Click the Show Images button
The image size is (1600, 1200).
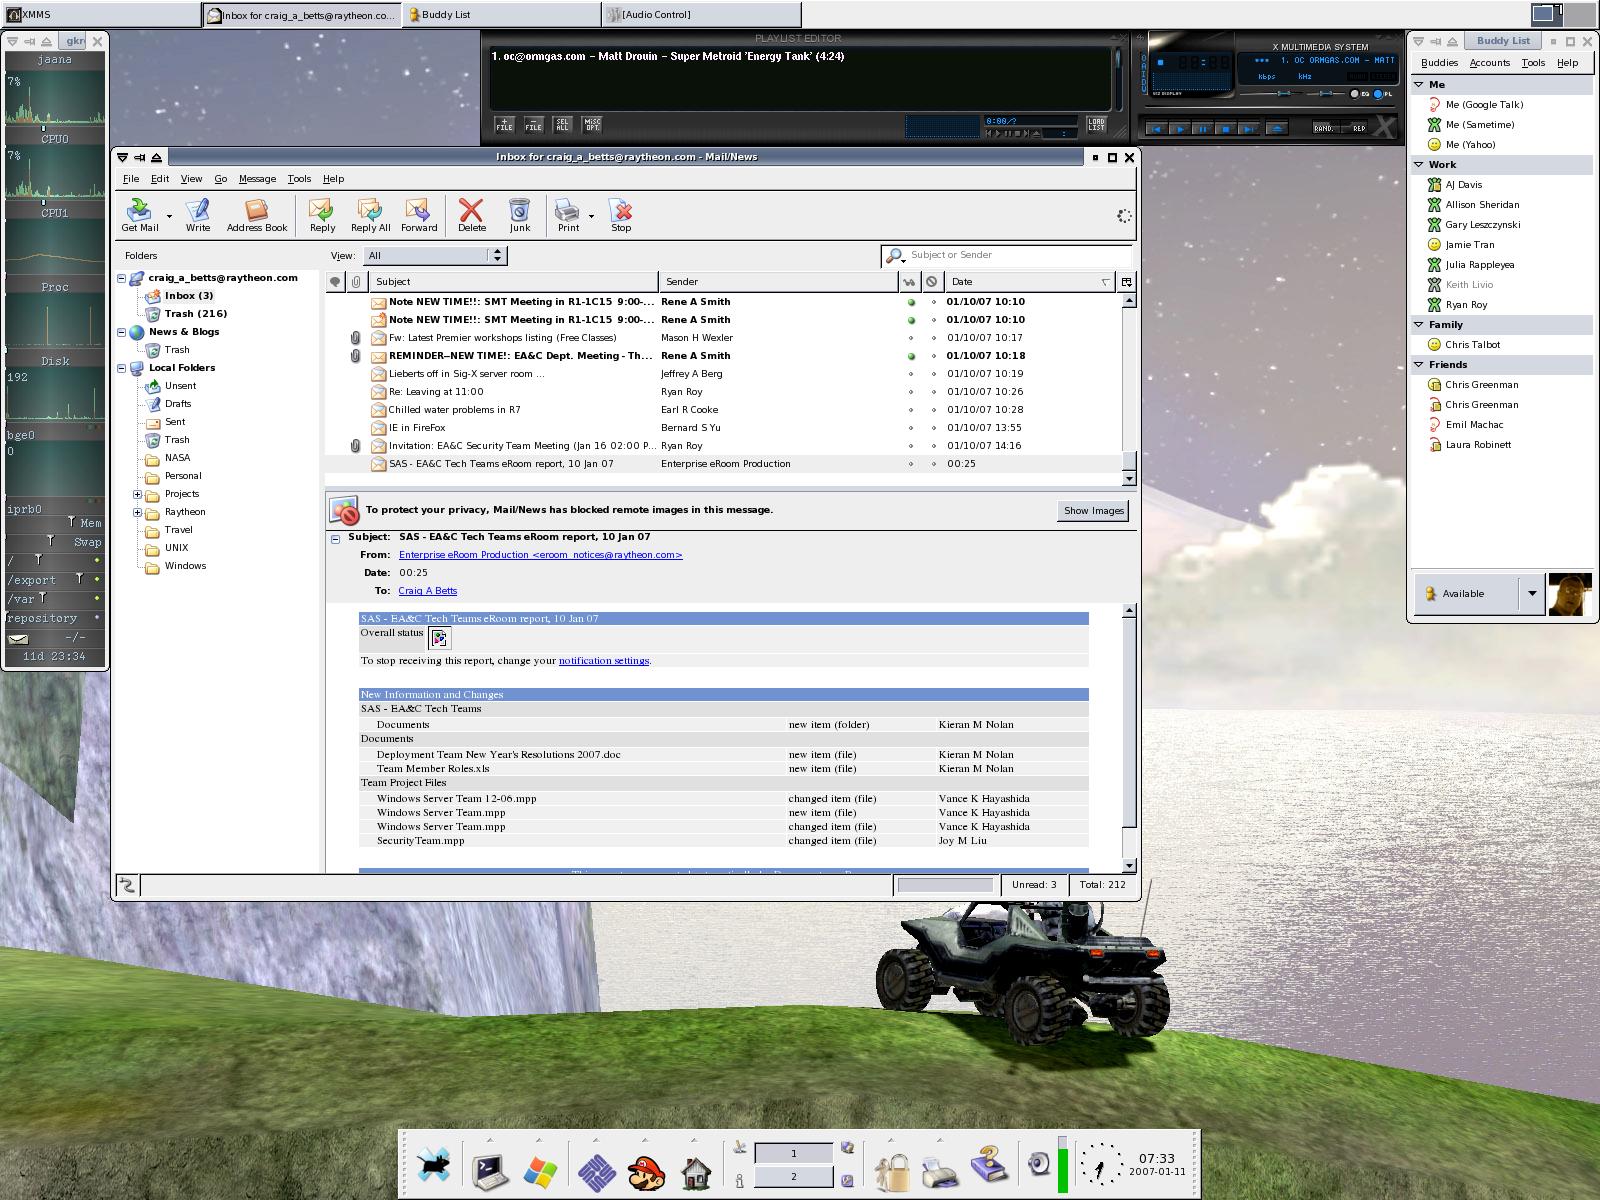coord(1093,511)
